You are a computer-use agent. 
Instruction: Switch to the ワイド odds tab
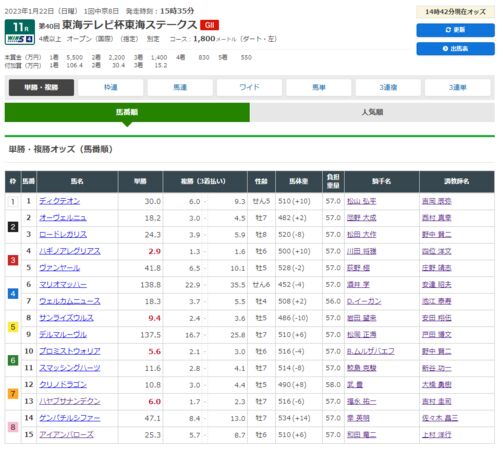[x=249, y=87]
